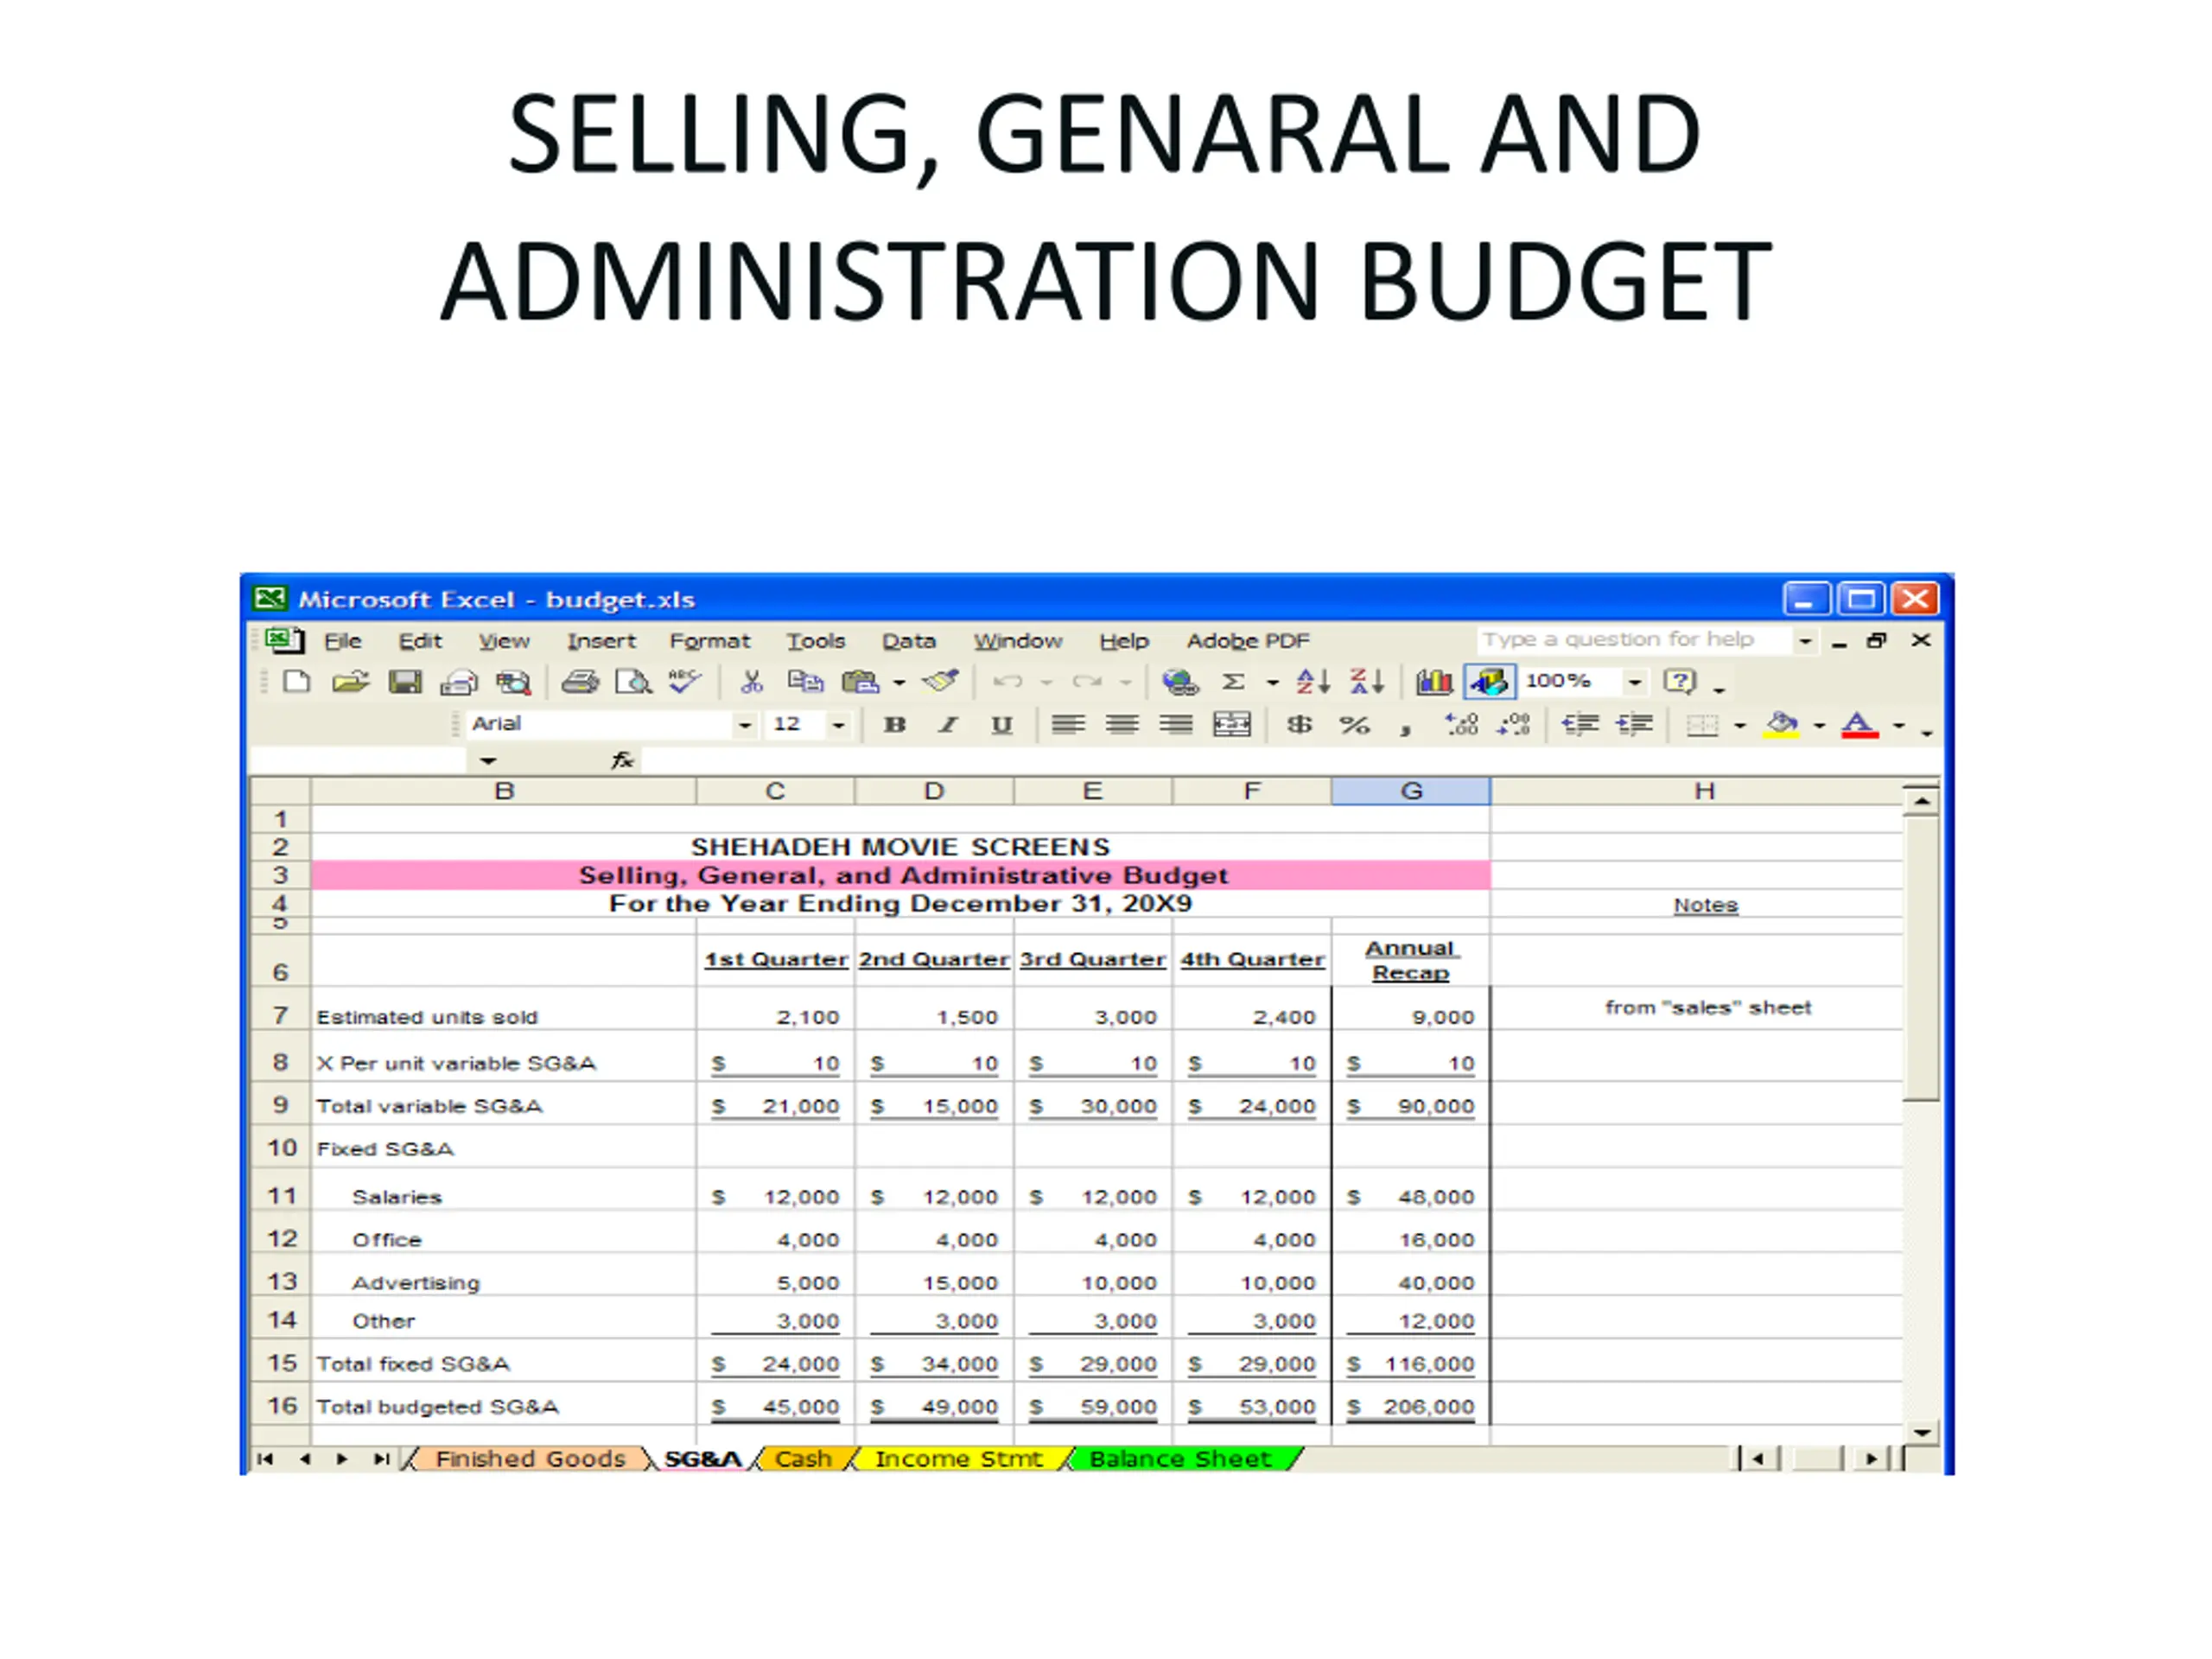Image resolution: width=2212 pixels, height=1659 pixels.
Task: Expand the 100% zoom dropdown
Action: (x=1634, y=682)
